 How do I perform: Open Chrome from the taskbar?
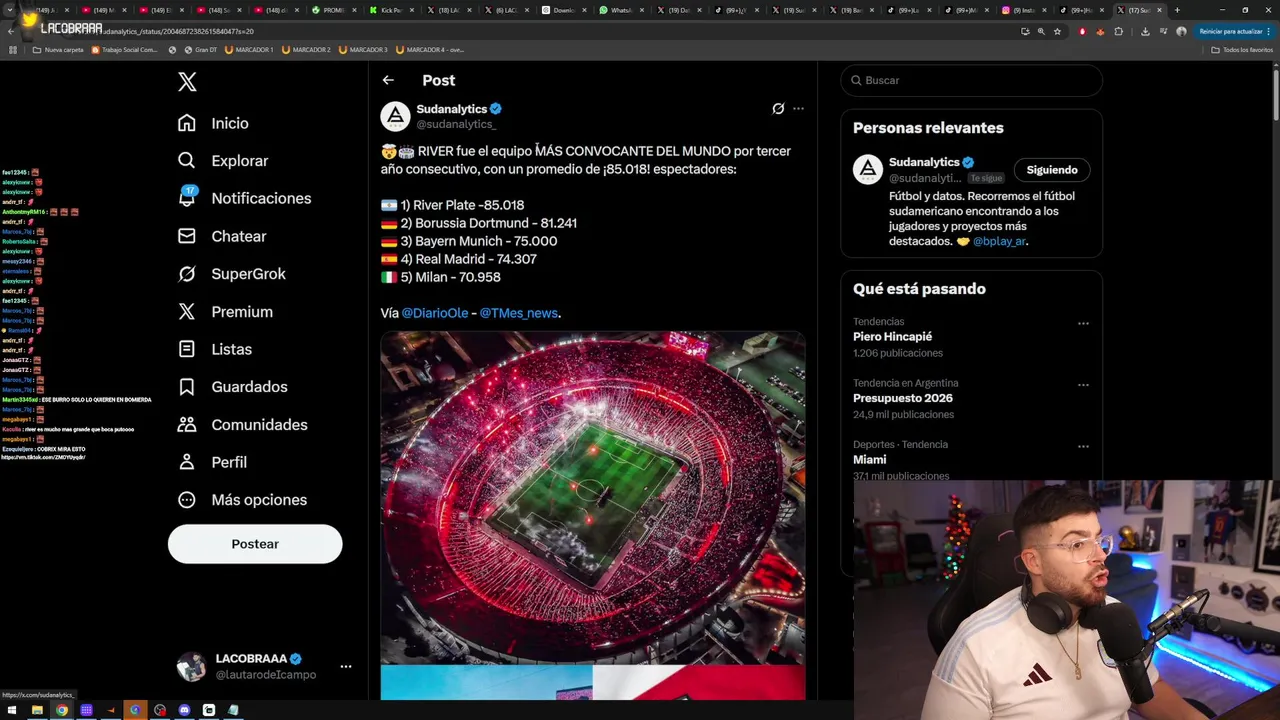pos(62,710)
